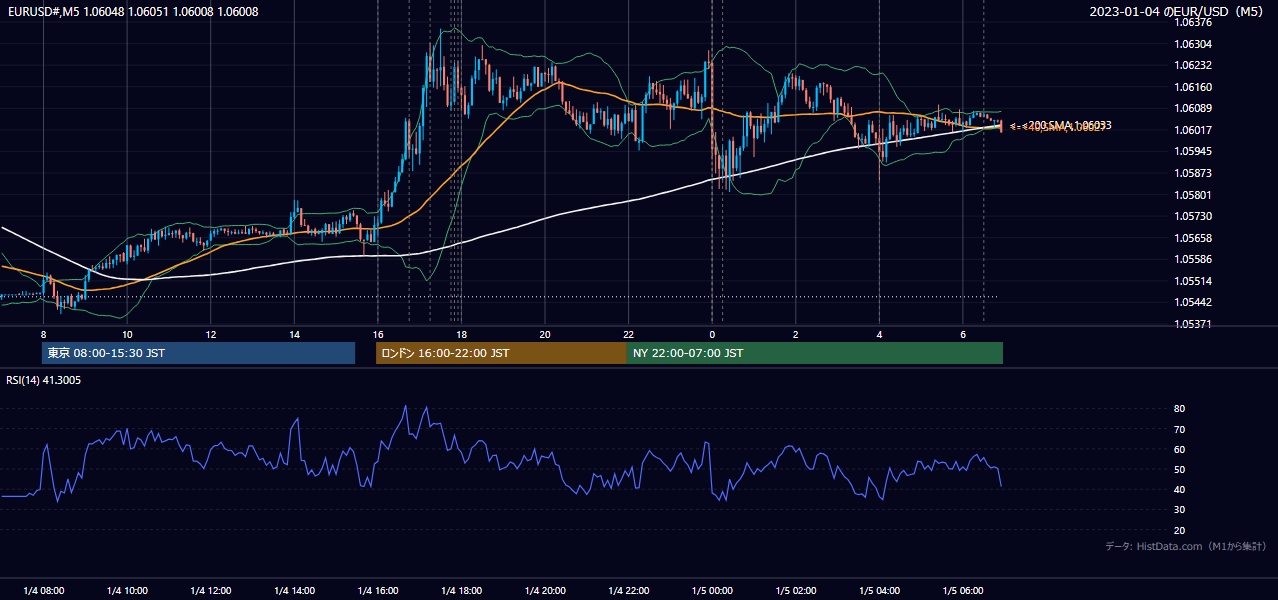This screenshot has height=600, width=1278.
Task: Click price axis label 1.05514
Action: pyautogui.click(x=1192, y=281)
